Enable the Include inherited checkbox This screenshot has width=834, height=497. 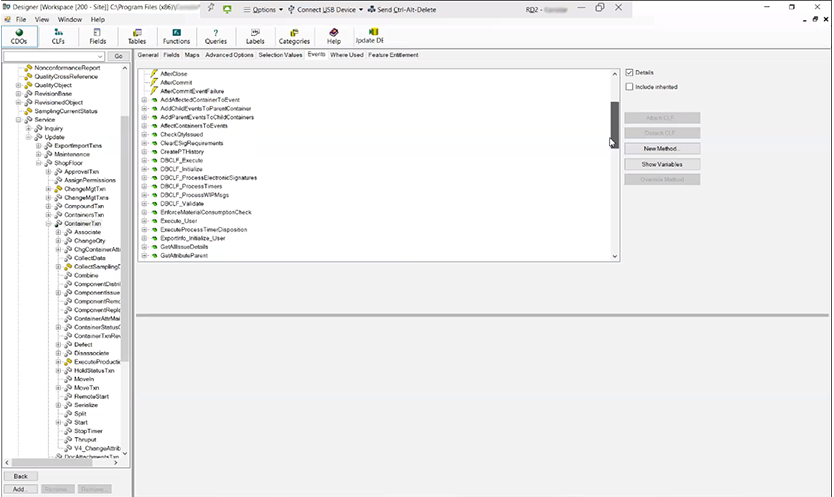coord(629,87)
